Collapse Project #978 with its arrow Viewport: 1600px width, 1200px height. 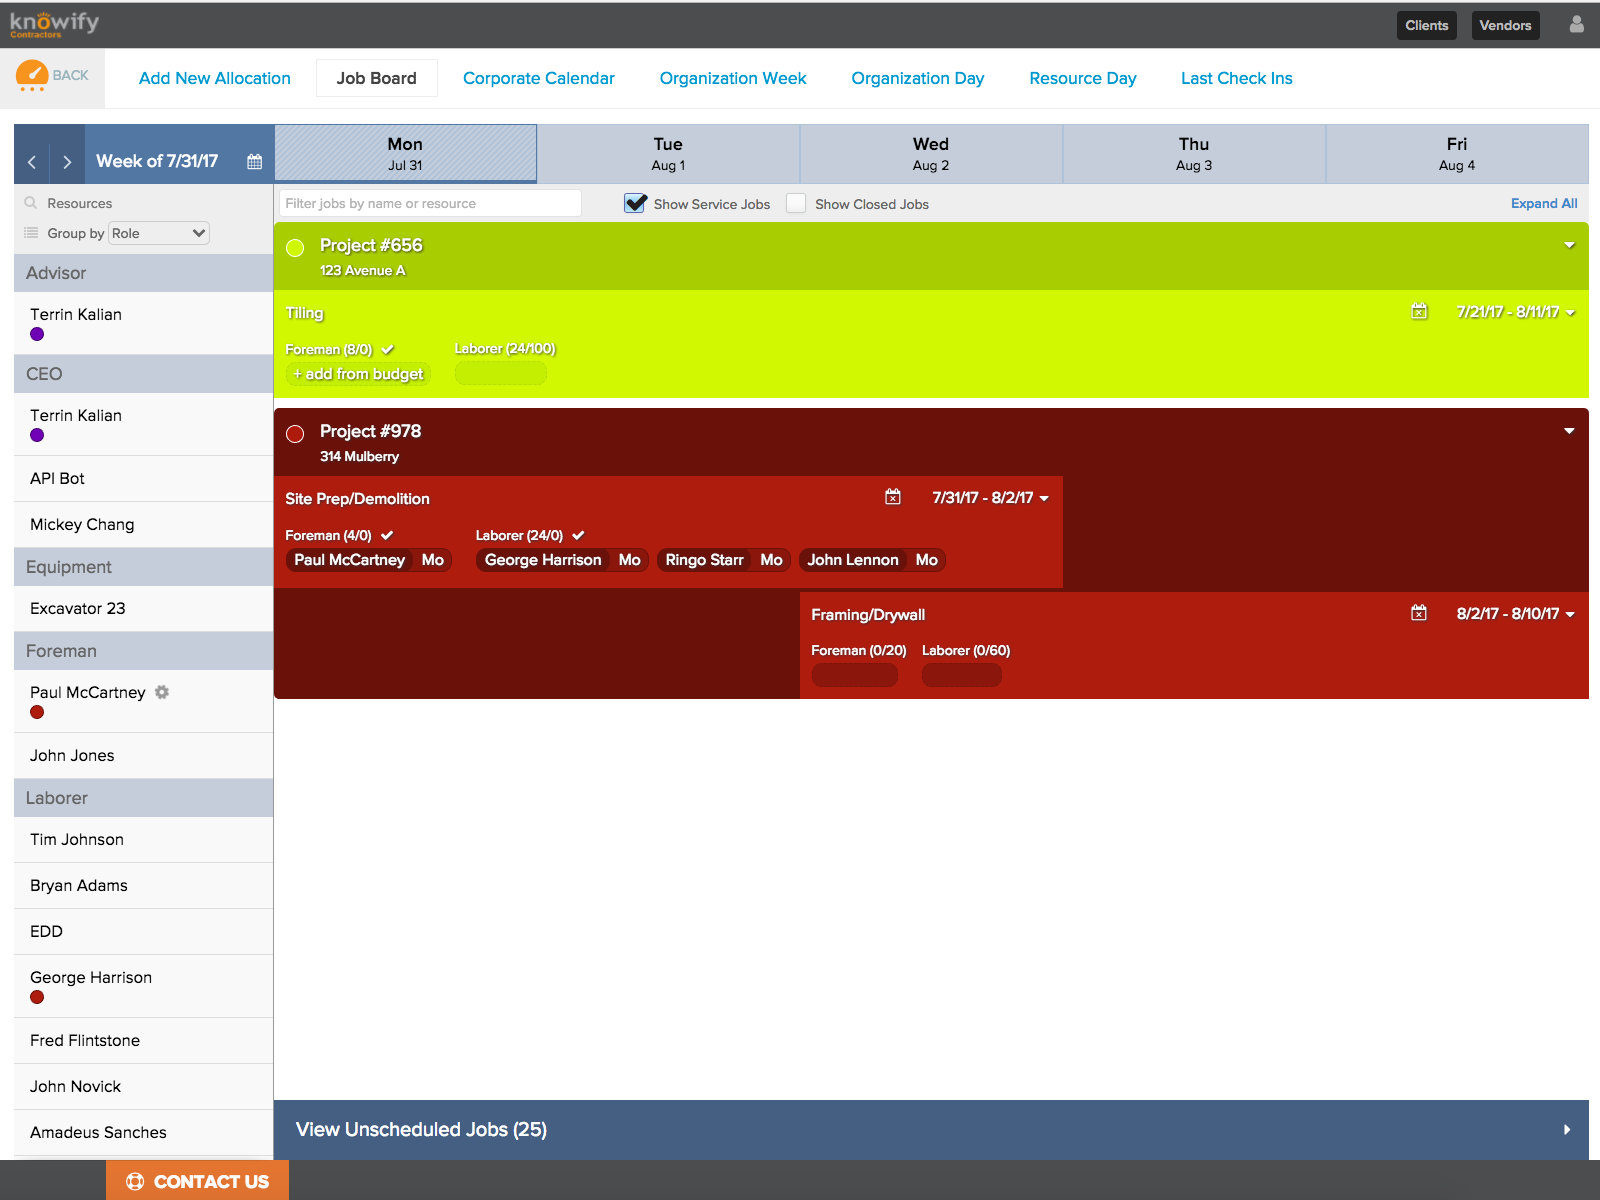click(1569, 431)
